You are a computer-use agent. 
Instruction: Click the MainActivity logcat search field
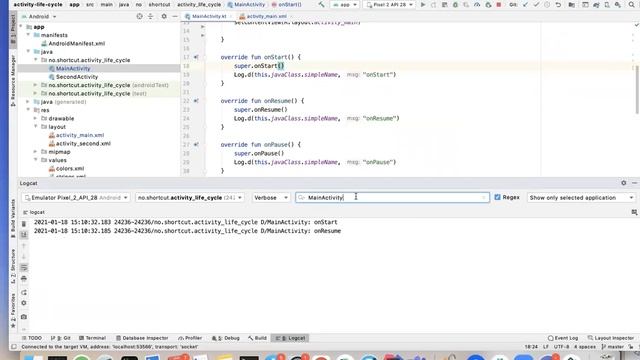click(392, 198)
